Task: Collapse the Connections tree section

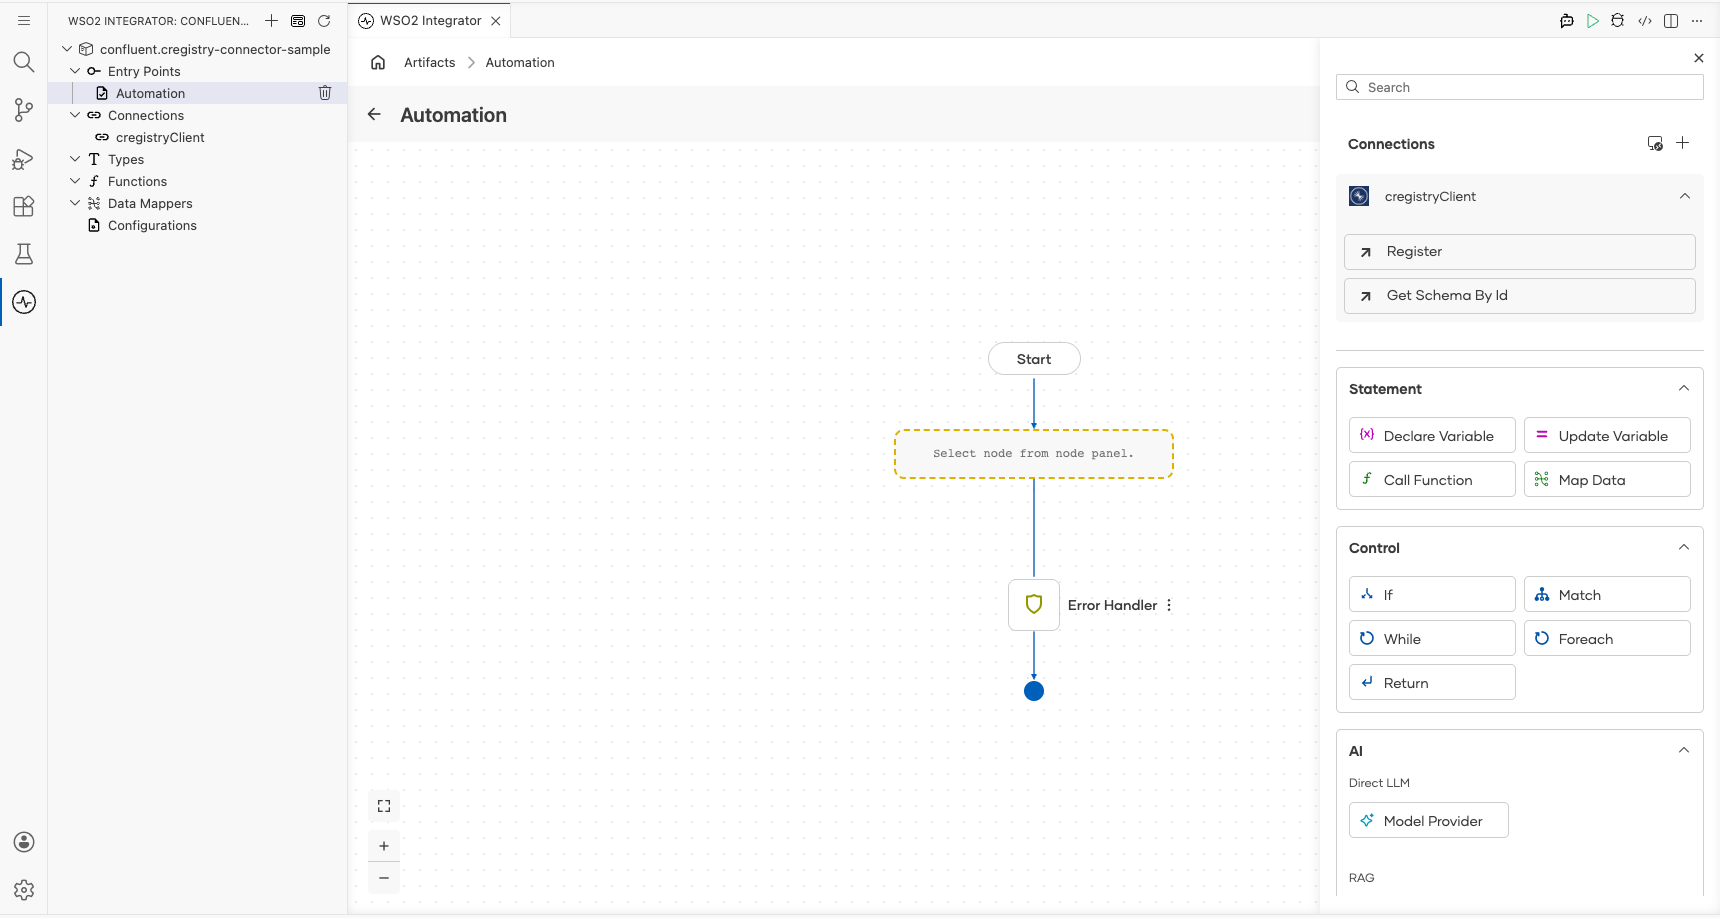Action: (x=75, y=115)
